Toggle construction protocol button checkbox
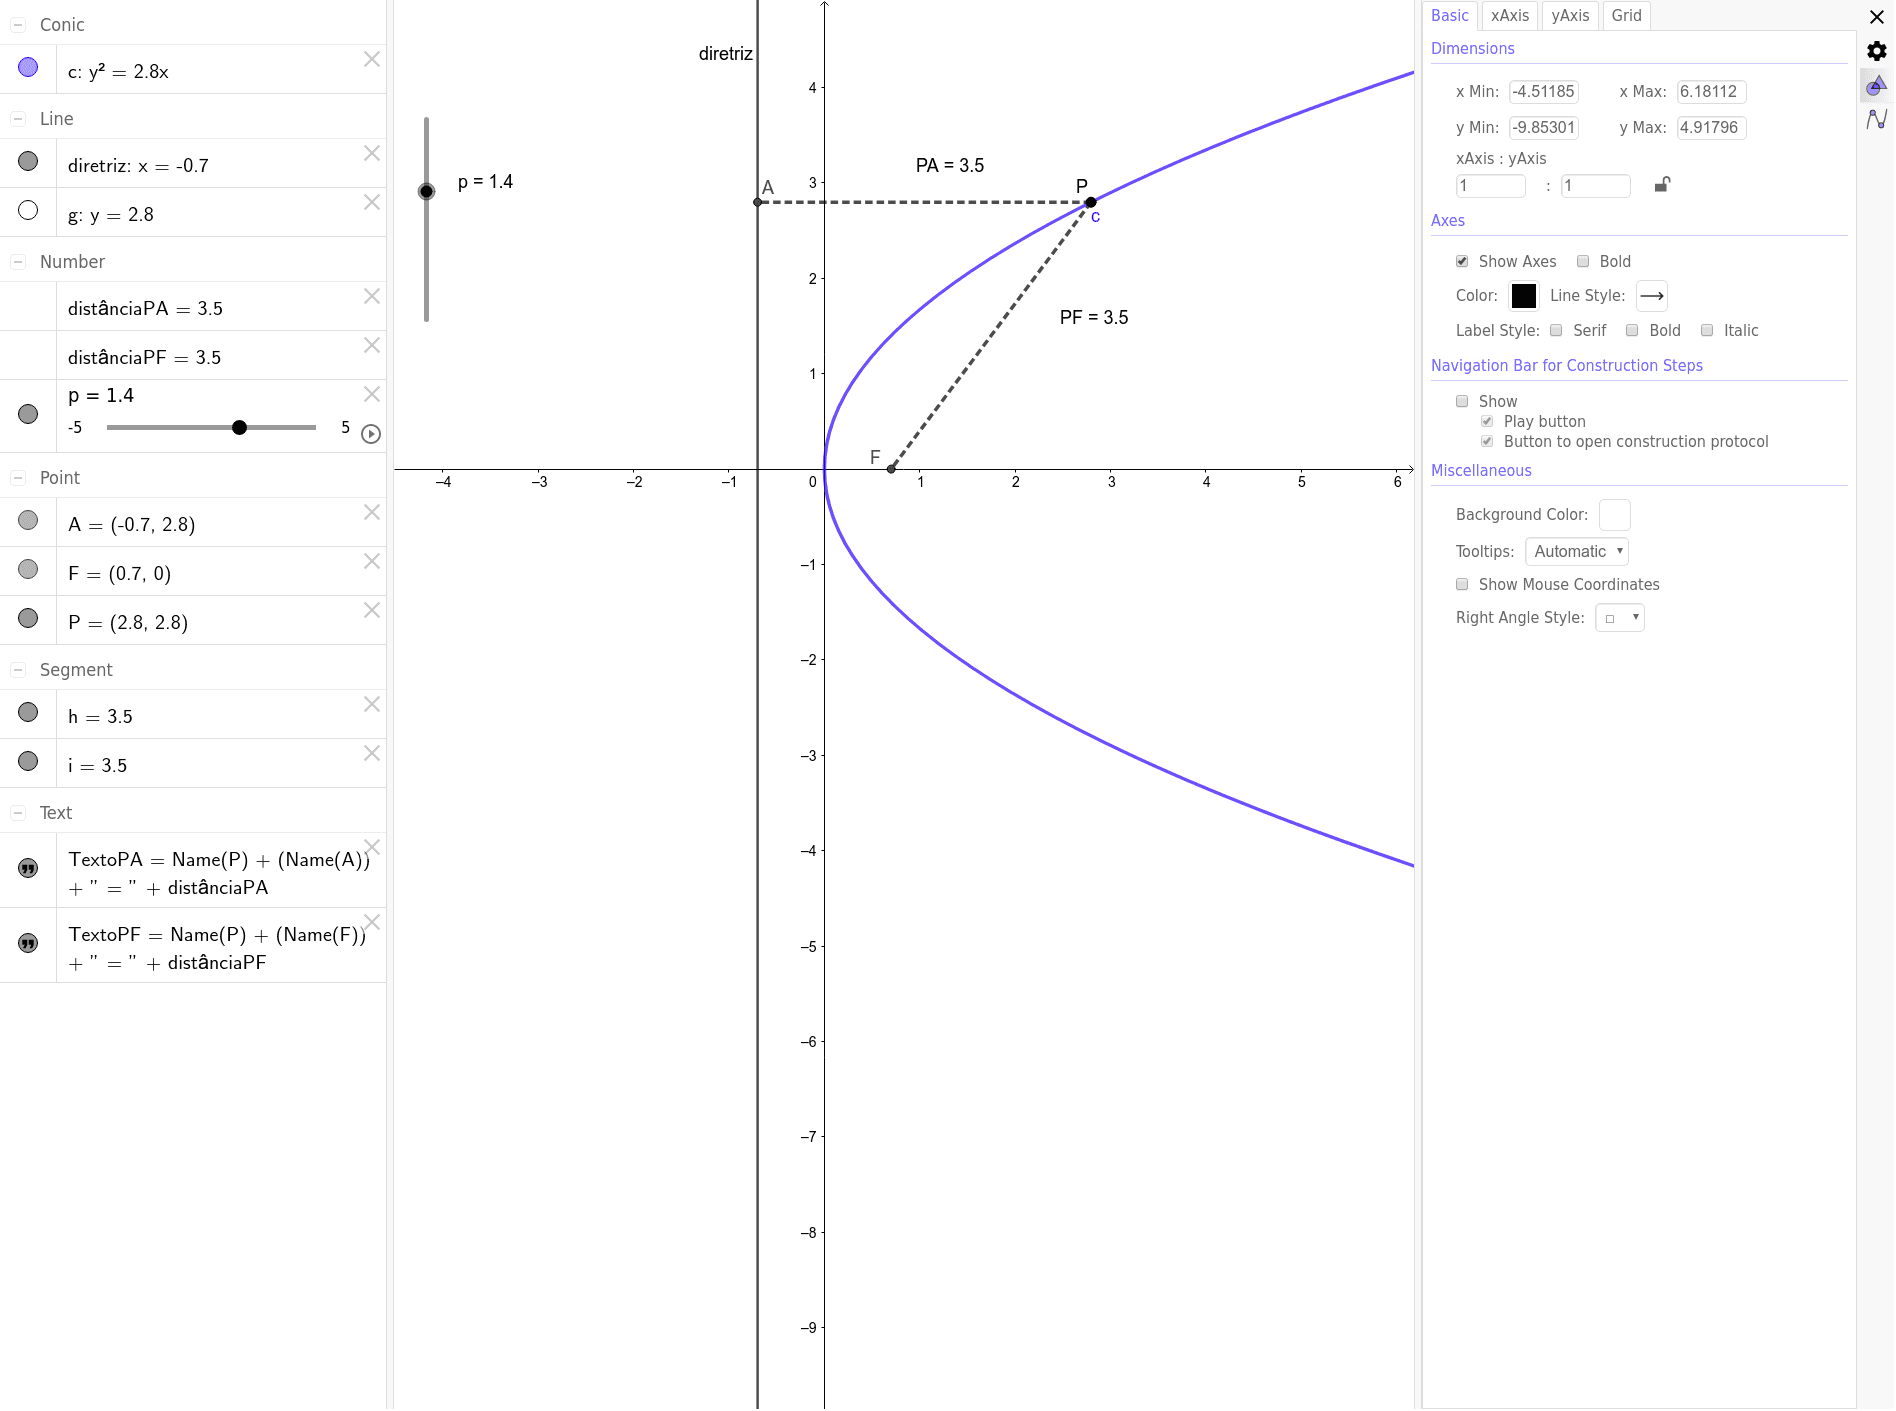Image resolution: width=1896 pixels, height=1411 pixels. coord(1487,441)
